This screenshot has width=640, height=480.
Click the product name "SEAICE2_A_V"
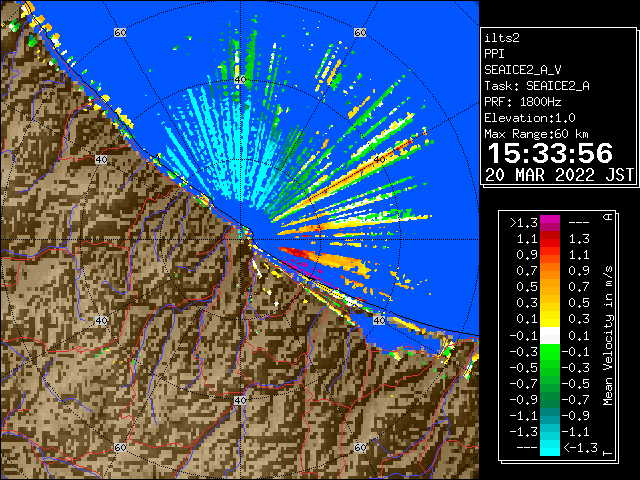click(525, 70)
